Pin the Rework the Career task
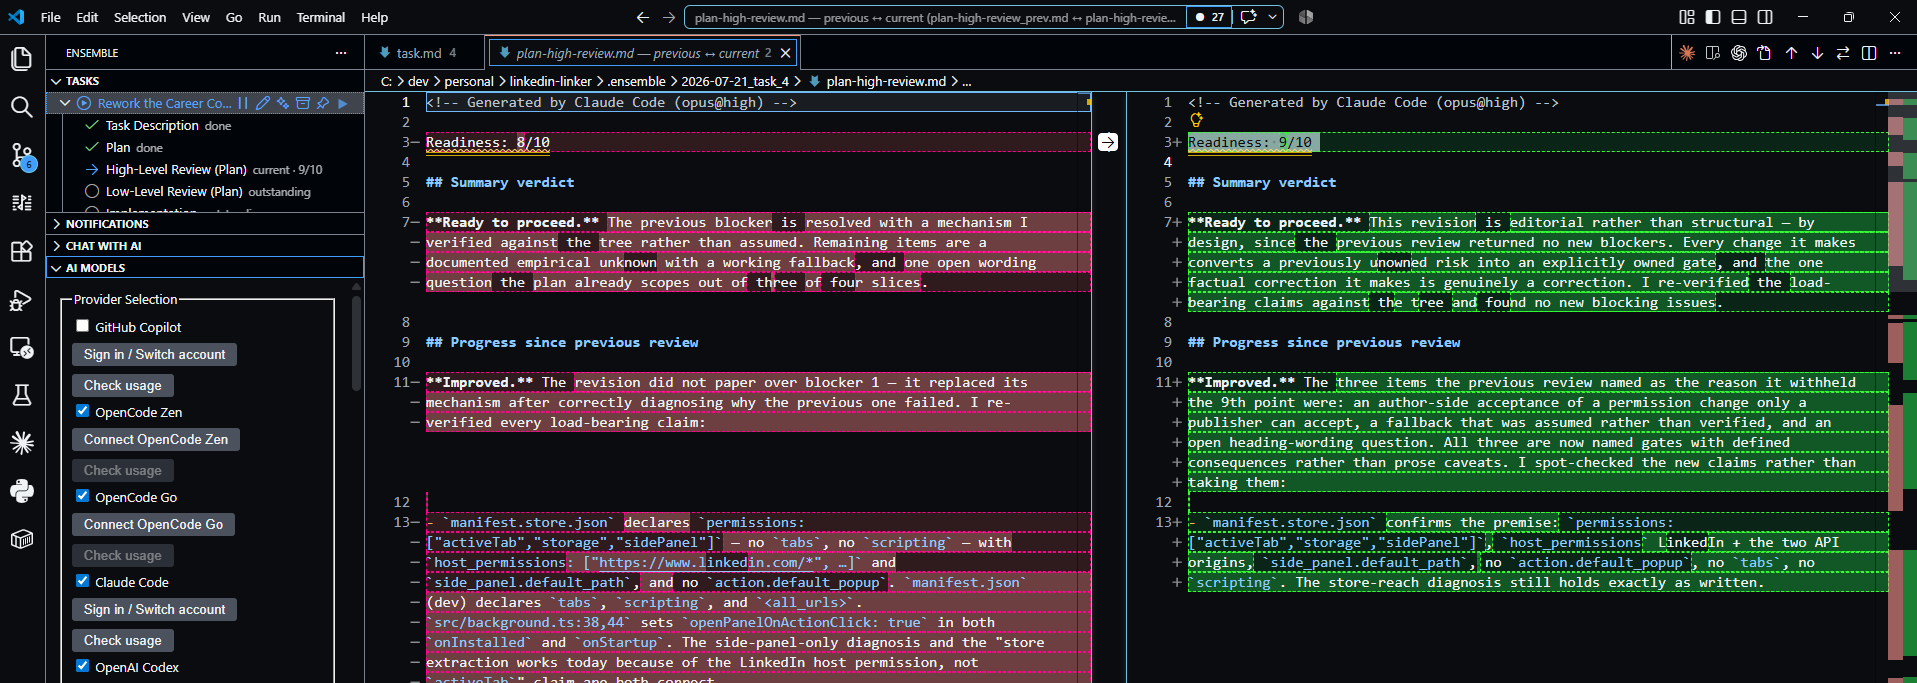The image size is (1917, 683). [x=323, y=103]
